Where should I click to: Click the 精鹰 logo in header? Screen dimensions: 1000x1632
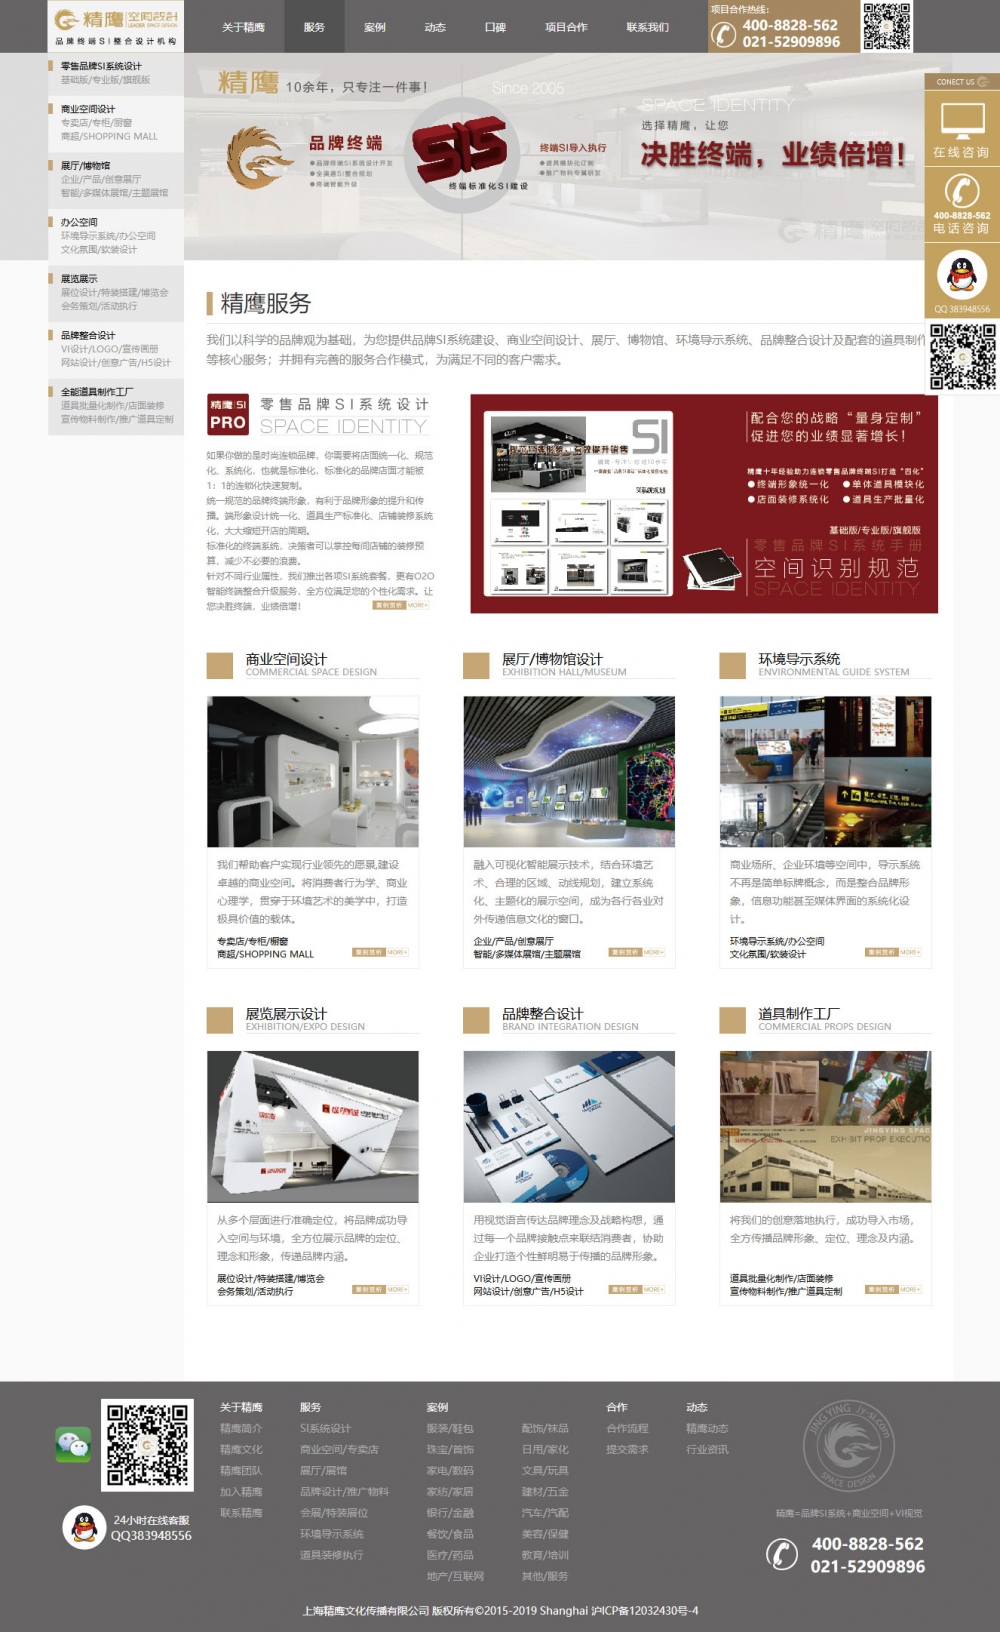[116, 26]
